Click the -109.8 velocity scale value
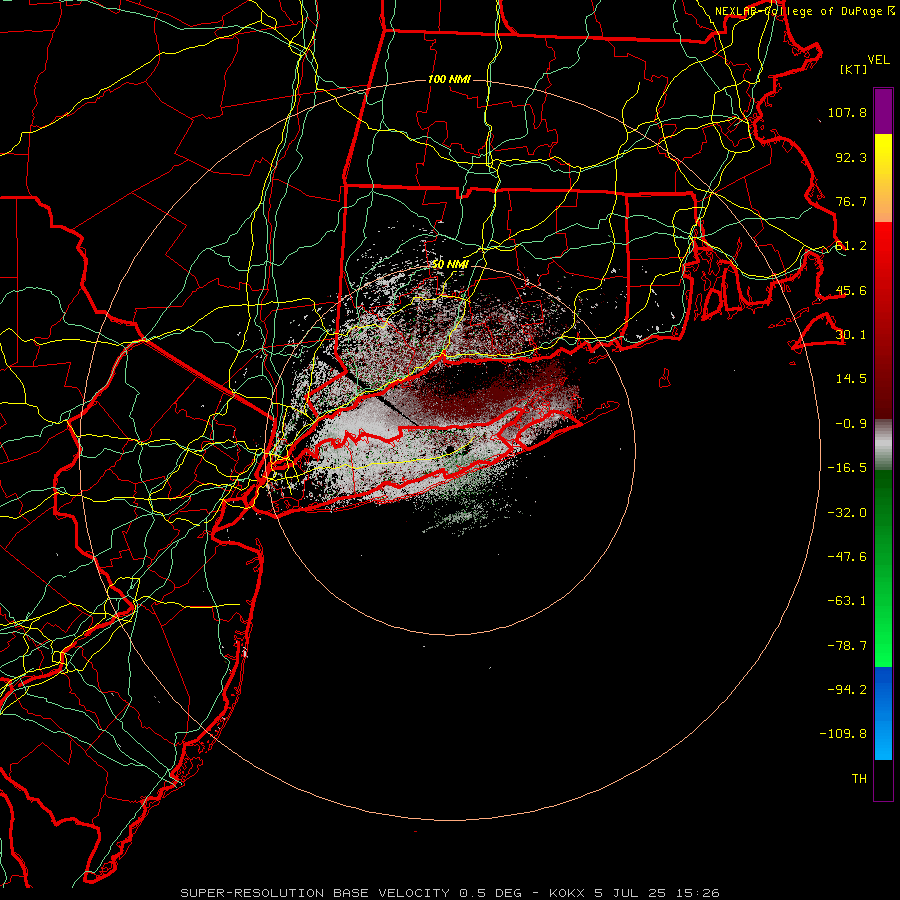900x900 pixels. coord(843,734)
